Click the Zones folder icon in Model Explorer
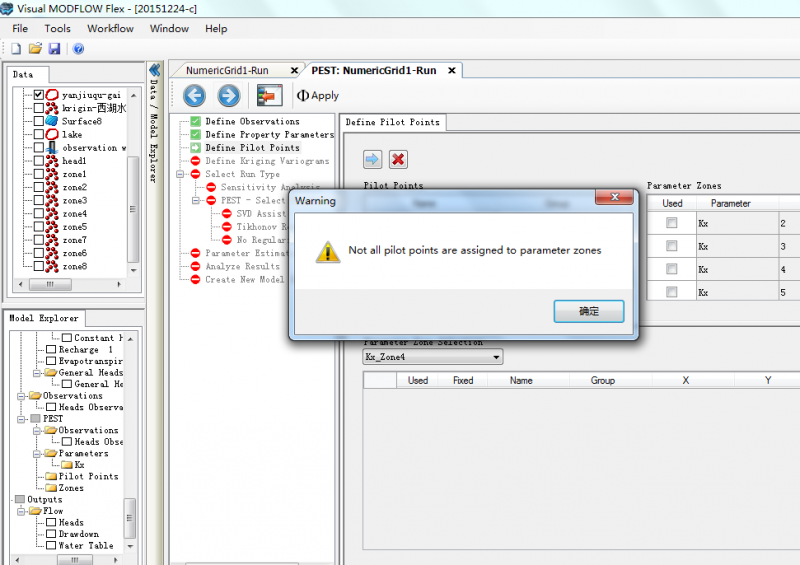 [x=51, y=488]
